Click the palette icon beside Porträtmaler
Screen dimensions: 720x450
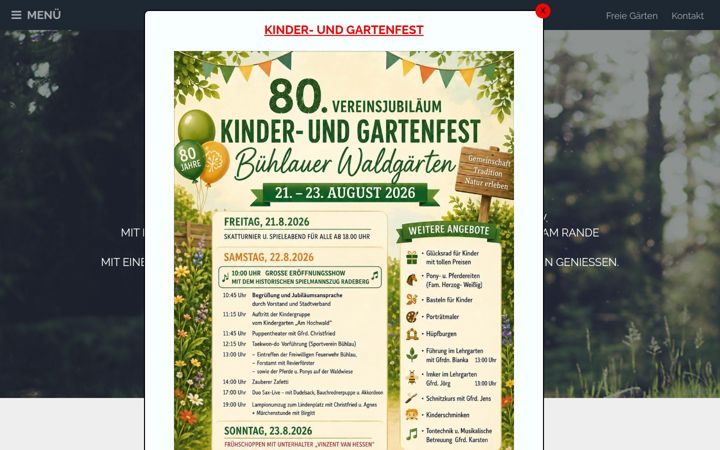[411, 316]
